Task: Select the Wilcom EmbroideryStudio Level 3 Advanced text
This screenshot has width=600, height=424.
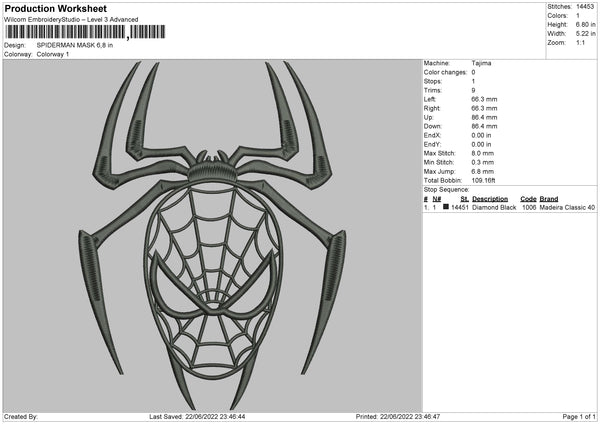Action: click(71, 20)
